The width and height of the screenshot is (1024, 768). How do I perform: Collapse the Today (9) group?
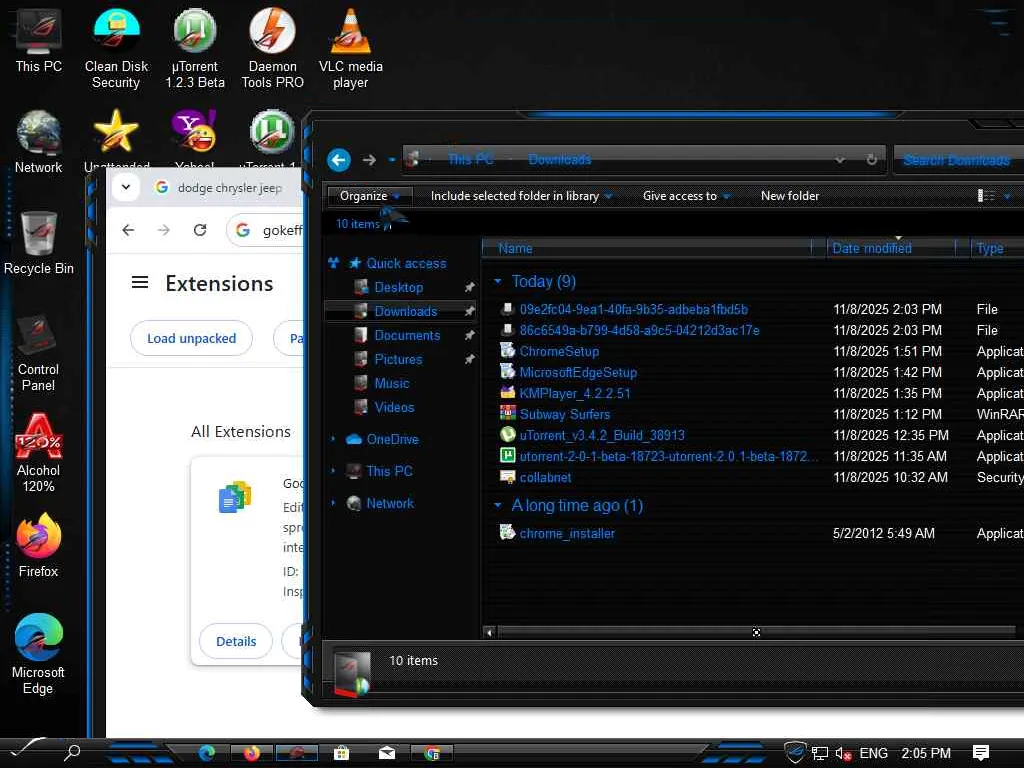pos(498,281)
